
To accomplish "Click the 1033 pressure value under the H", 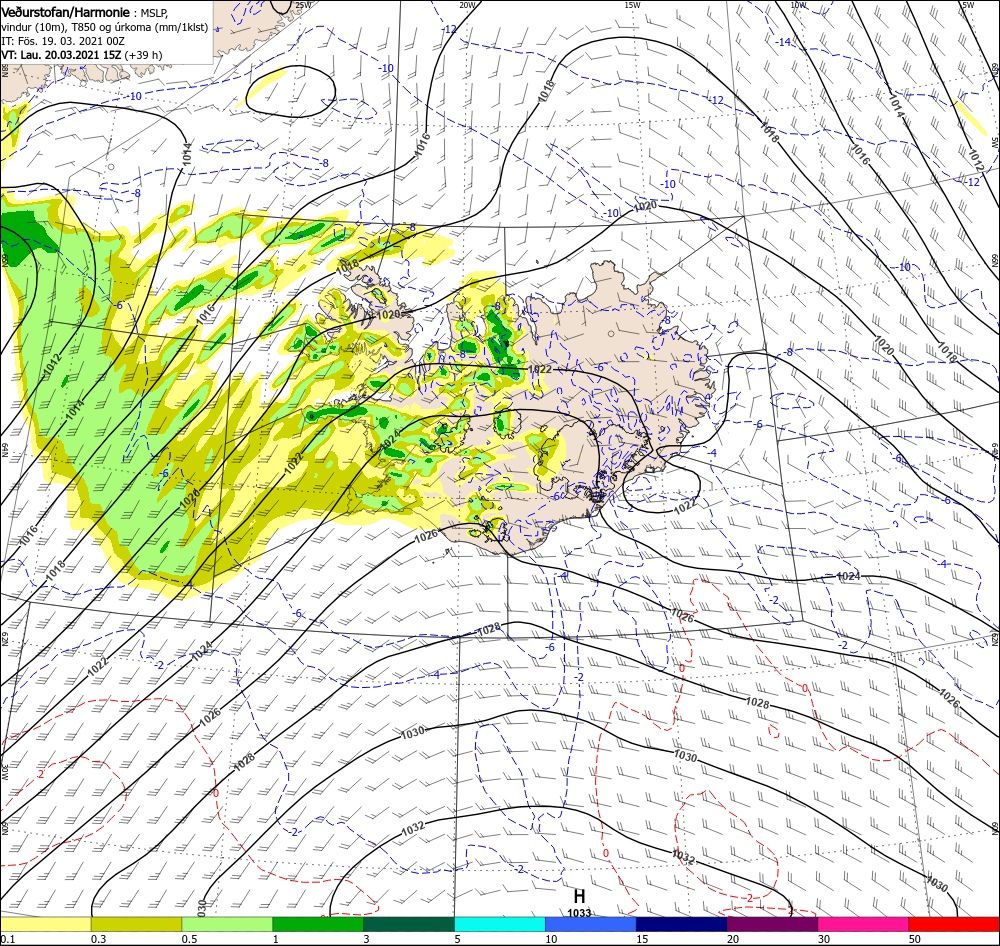I will point(579,913).
